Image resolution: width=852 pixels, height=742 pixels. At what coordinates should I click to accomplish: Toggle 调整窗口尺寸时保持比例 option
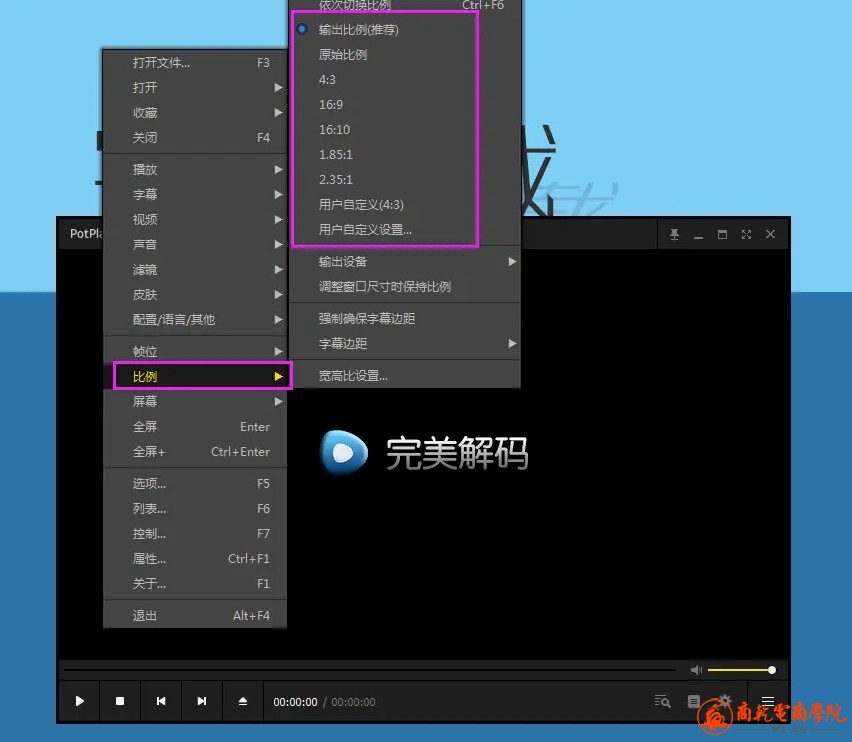(x=384, y=287)
